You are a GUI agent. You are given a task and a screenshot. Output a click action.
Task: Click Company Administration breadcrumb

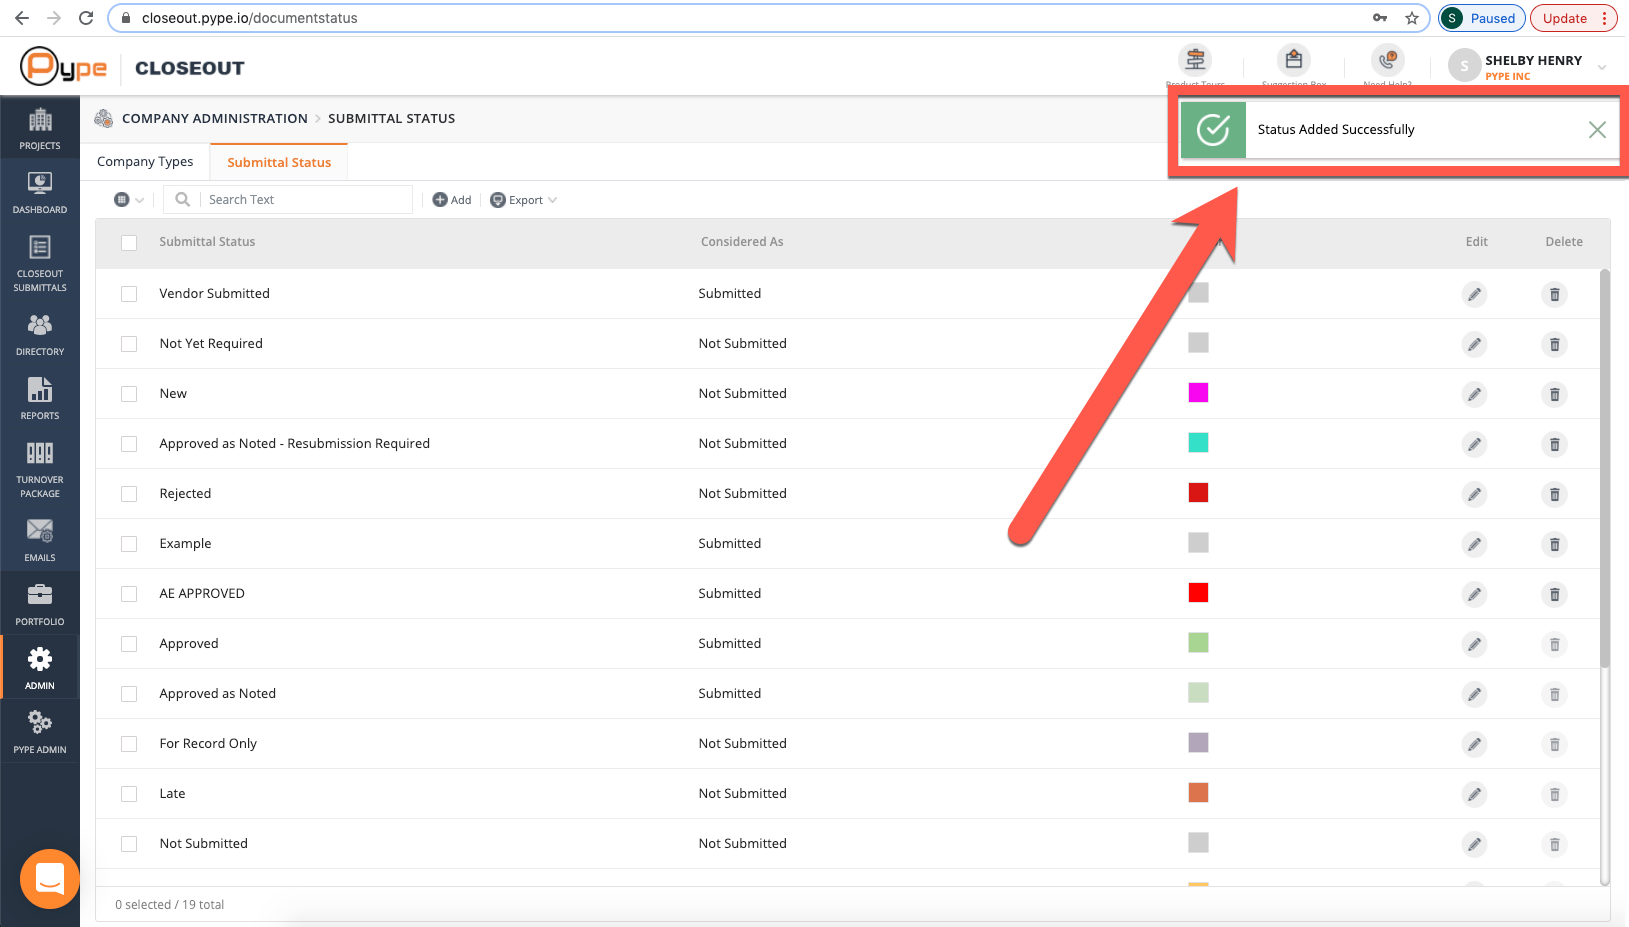click(x=215, y=118)
